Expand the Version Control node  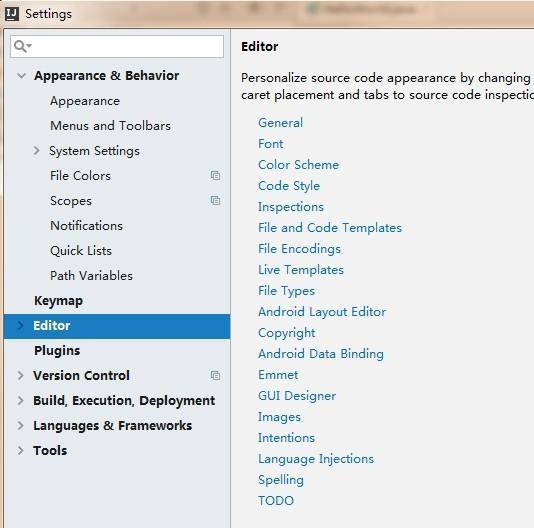(20, 375)
